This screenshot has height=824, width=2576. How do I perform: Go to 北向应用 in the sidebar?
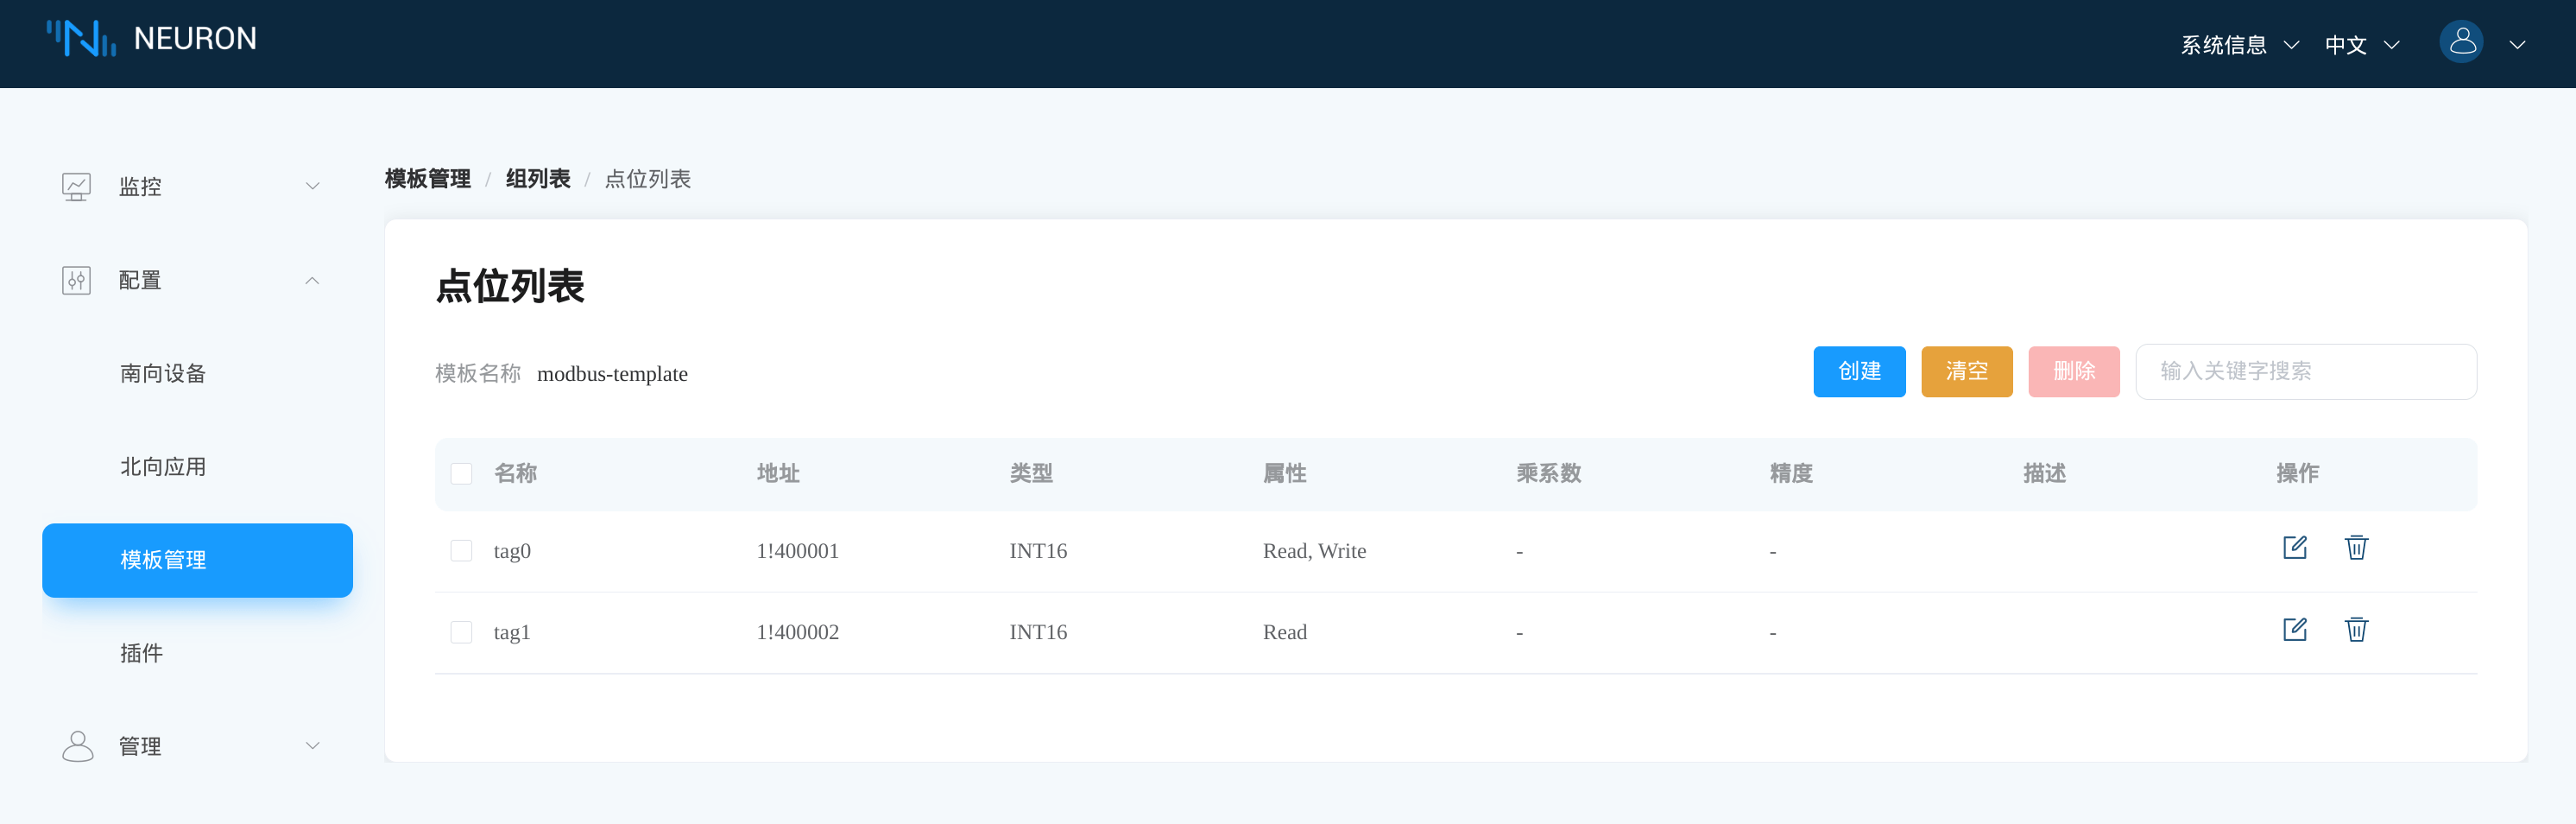coord(163,467)
